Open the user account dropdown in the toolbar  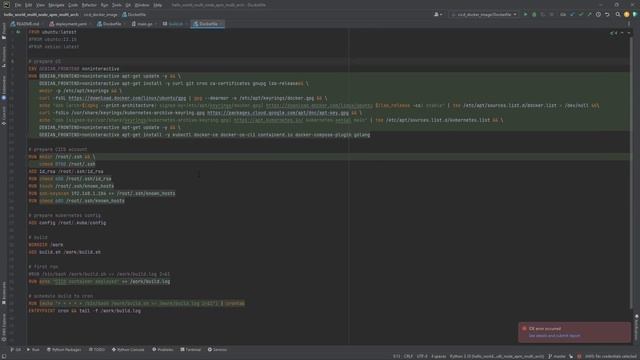[438, 14]
